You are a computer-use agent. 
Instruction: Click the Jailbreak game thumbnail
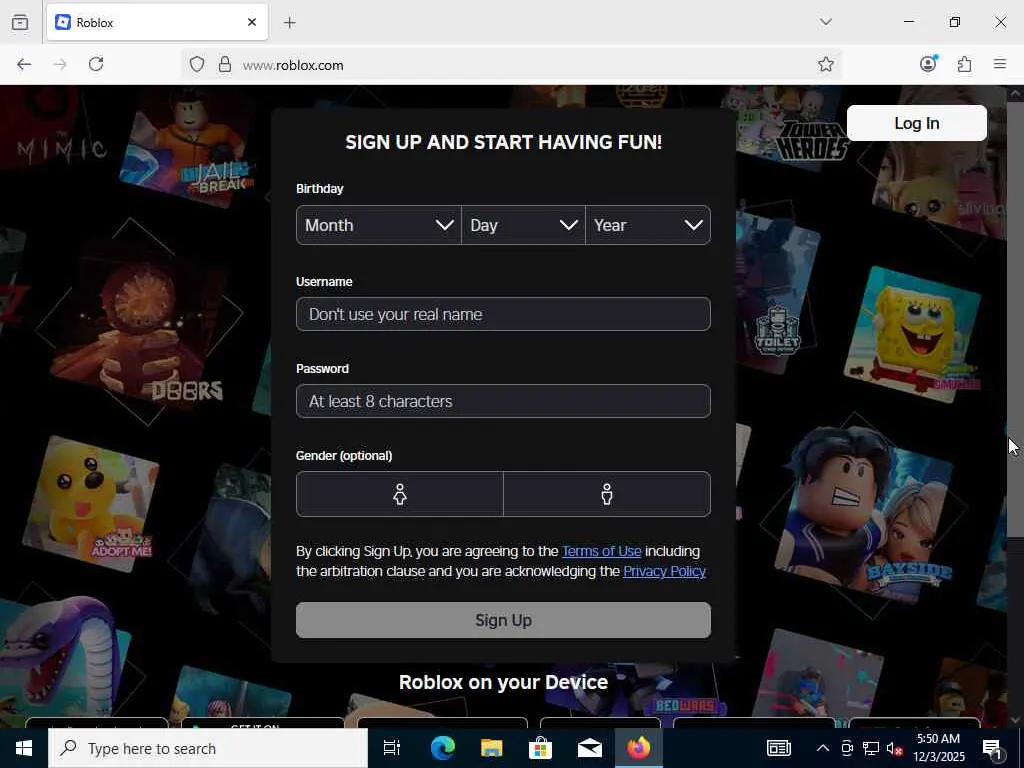pyautogui.click(x=187, y=148)
